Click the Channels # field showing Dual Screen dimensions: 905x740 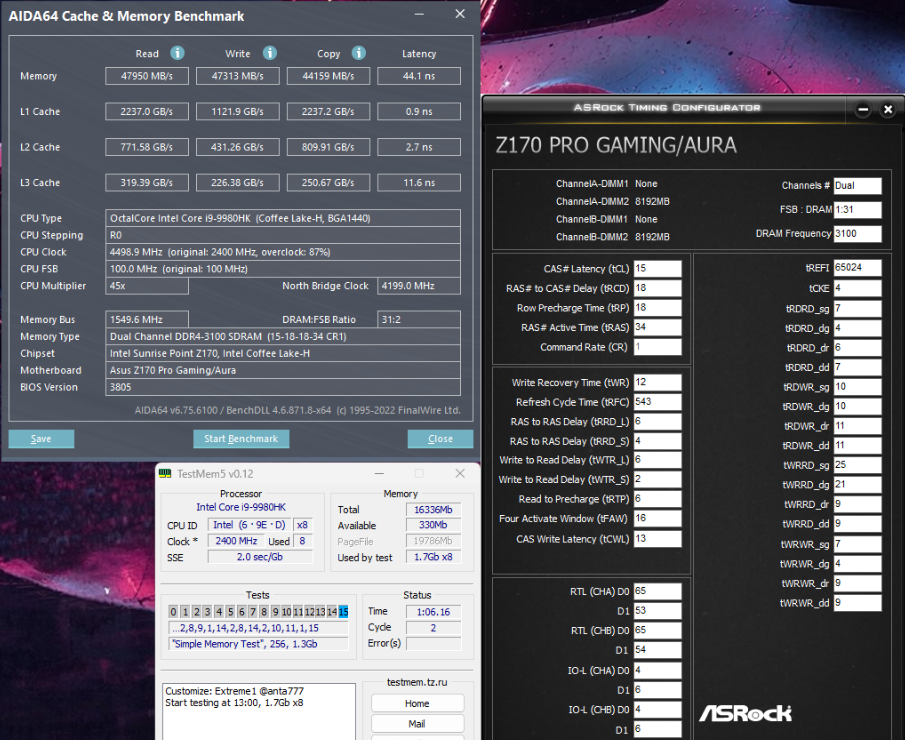tap(858, 186)
